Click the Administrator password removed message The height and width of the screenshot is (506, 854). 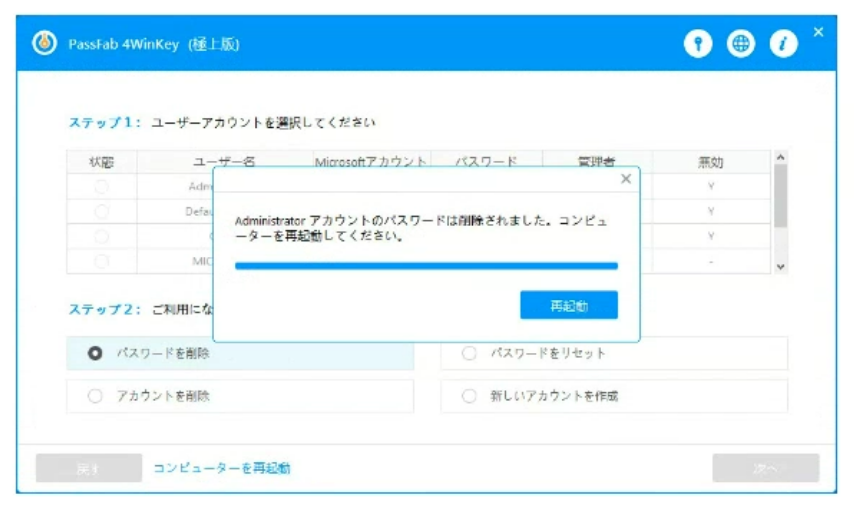[x=421, y=228]
